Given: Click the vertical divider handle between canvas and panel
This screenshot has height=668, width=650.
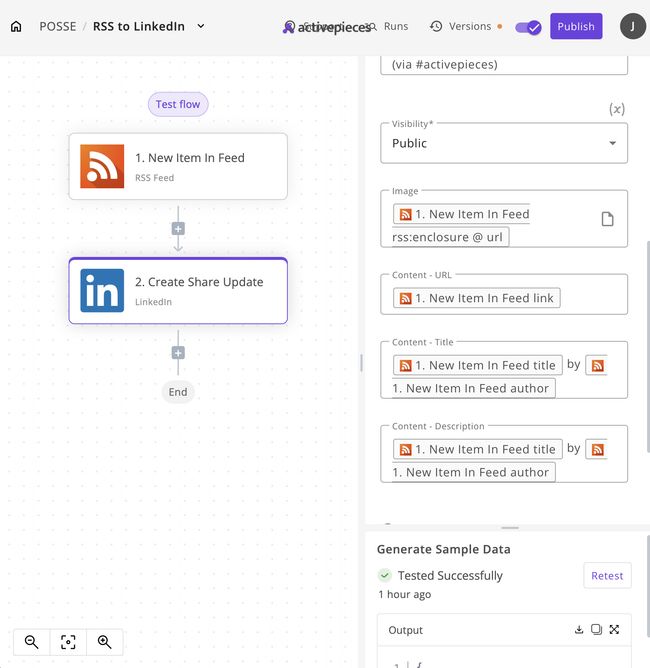Looking at the screenshot, I should [361, 363].
